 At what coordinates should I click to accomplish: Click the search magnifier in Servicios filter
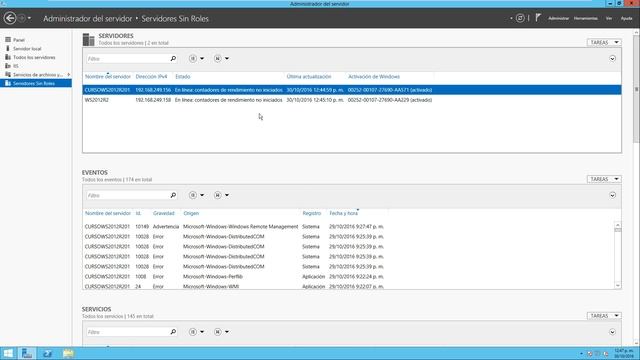[173, 332]
